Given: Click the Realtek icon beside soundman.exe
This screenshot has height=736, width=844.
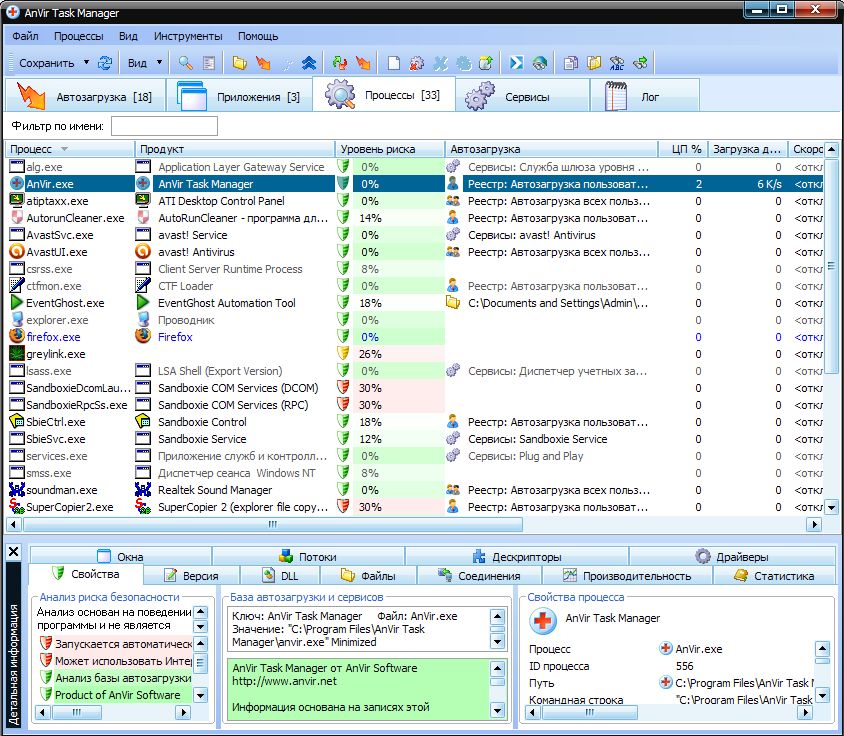Looking at the screenshot, I should (x=17, y=489).
